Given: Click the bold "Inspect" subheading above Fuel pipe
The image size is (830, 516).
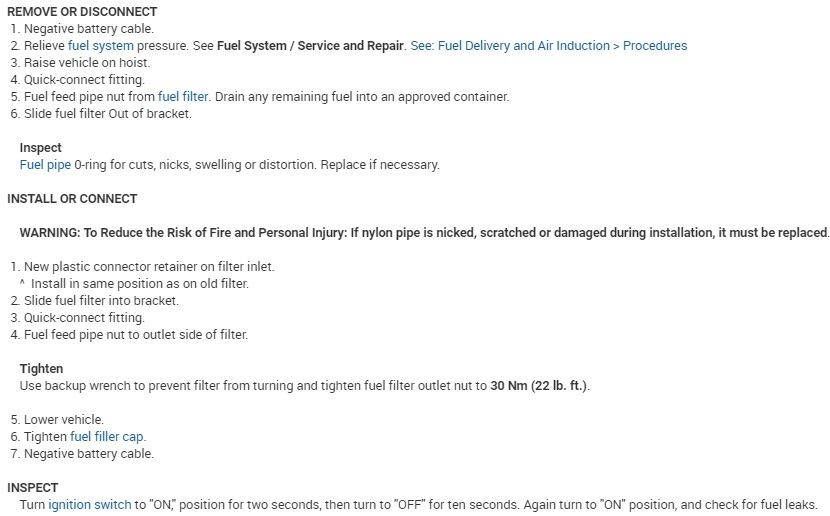Looking at the screenshot, I should coord(40,148).
